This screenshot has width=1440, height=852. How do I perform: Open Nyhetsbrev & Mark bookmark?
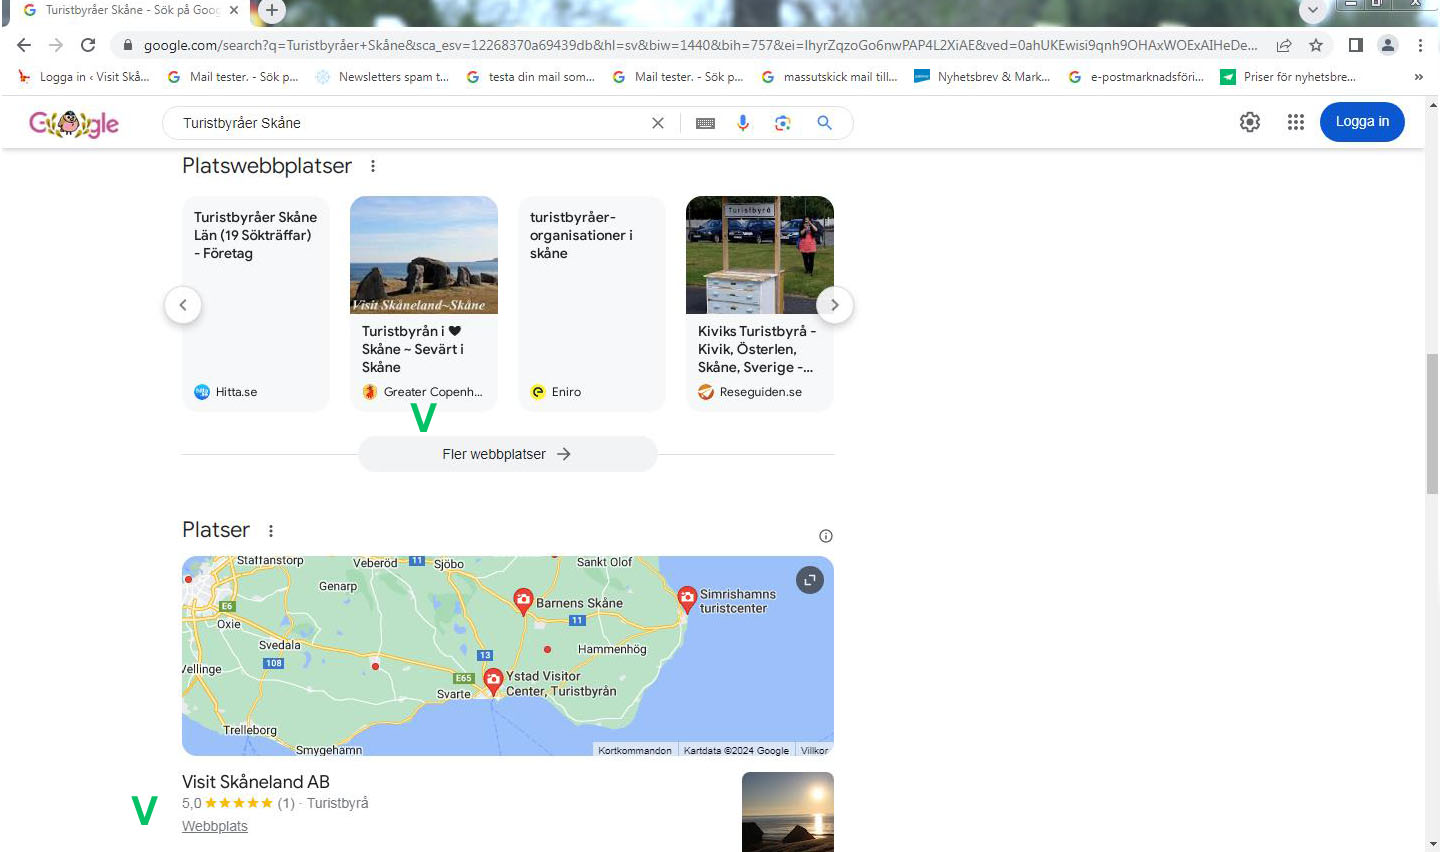983,77
